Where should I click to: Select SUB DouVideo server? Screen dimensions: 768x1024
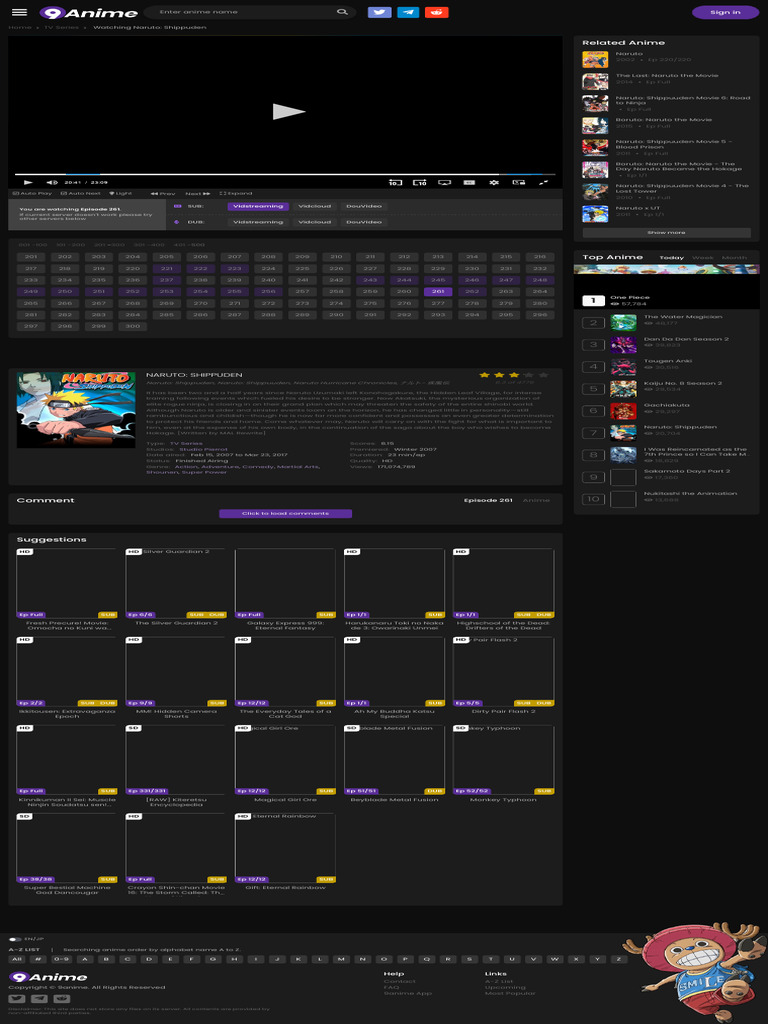(364, 206)
